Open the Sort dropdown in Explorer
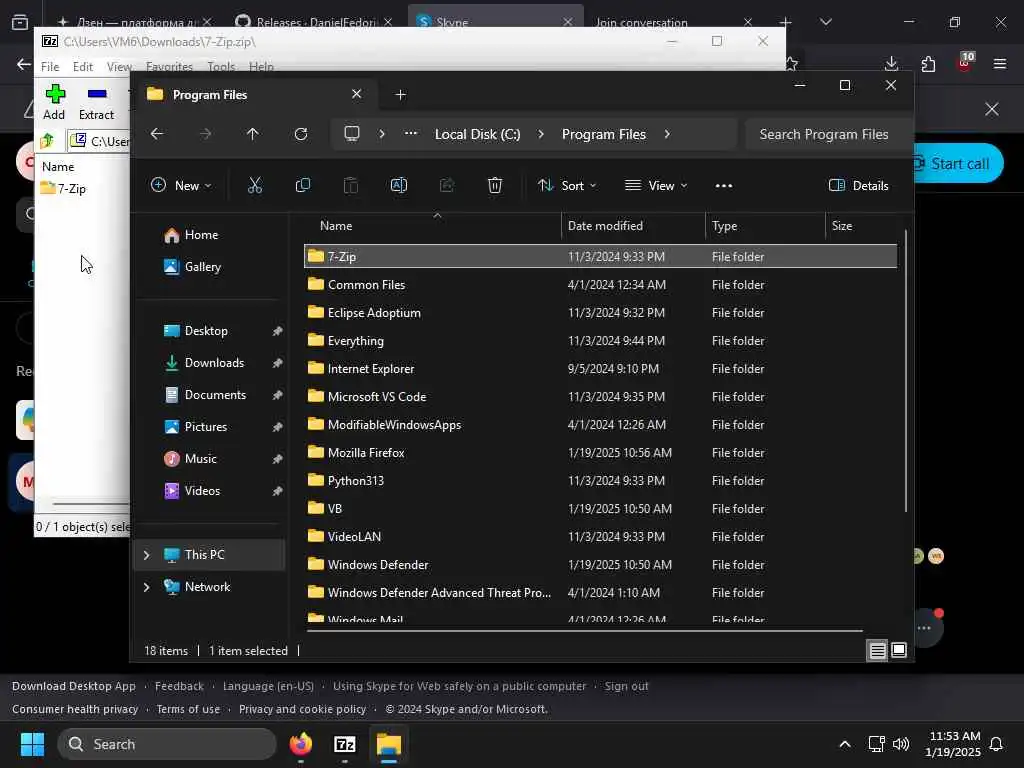The width and height of the screenshot is (1024, 768). 567,185
